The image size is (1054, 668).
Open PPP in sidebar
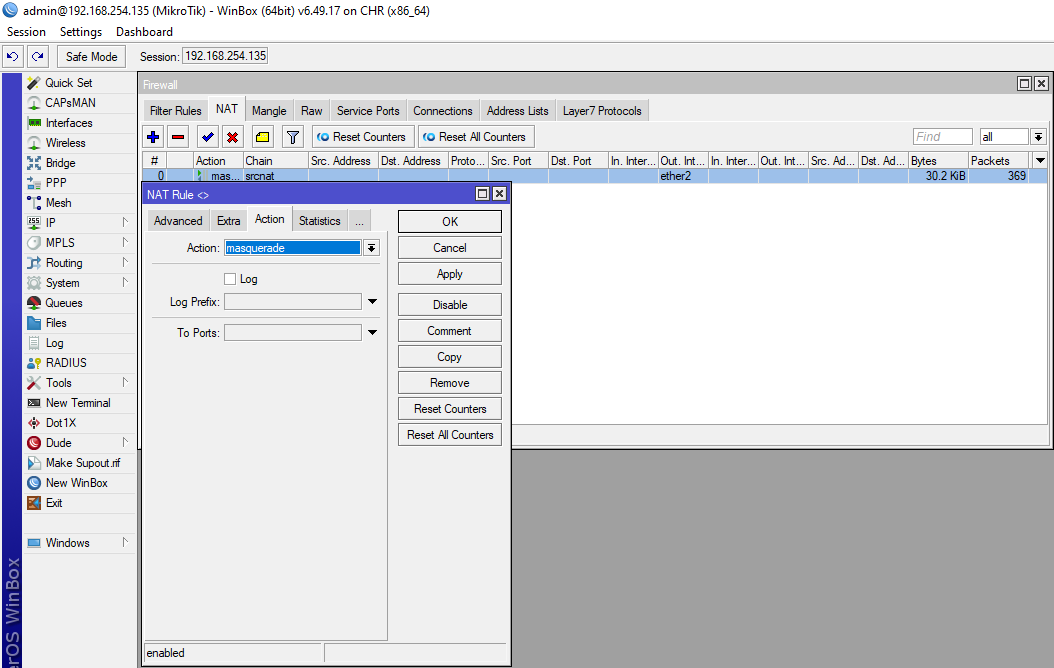56,183
